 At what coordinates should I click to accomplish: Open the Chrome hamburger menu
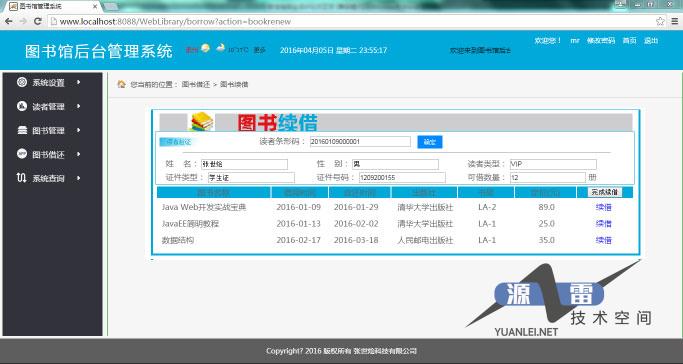[x=675, y=21]
